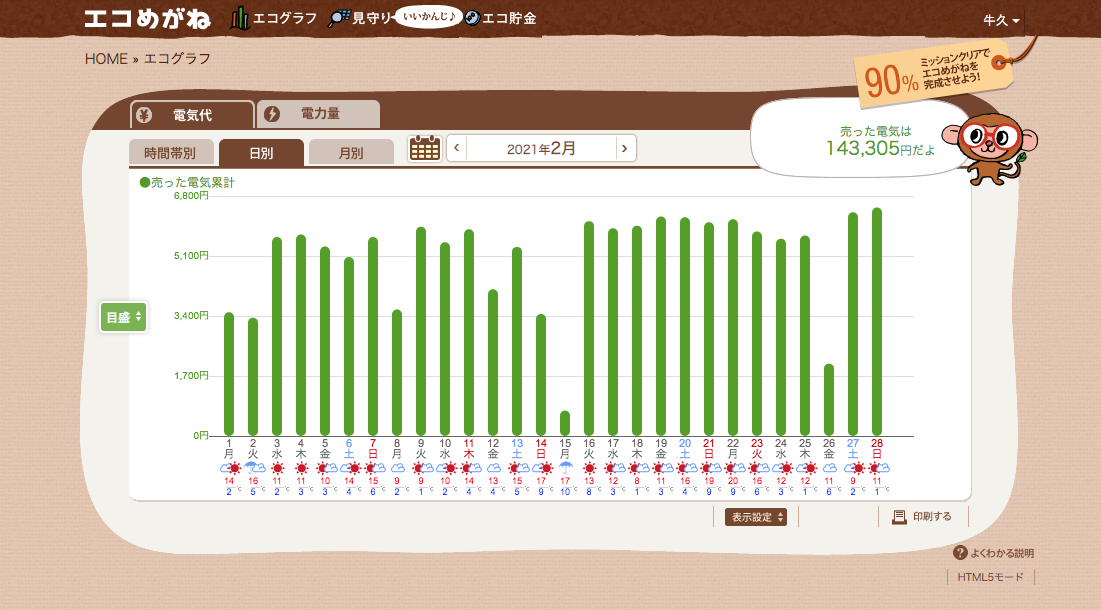Open the 牛久 user menu
Image resolution: width=1101 pixels, height=610 pixels.
(1001, 20)
